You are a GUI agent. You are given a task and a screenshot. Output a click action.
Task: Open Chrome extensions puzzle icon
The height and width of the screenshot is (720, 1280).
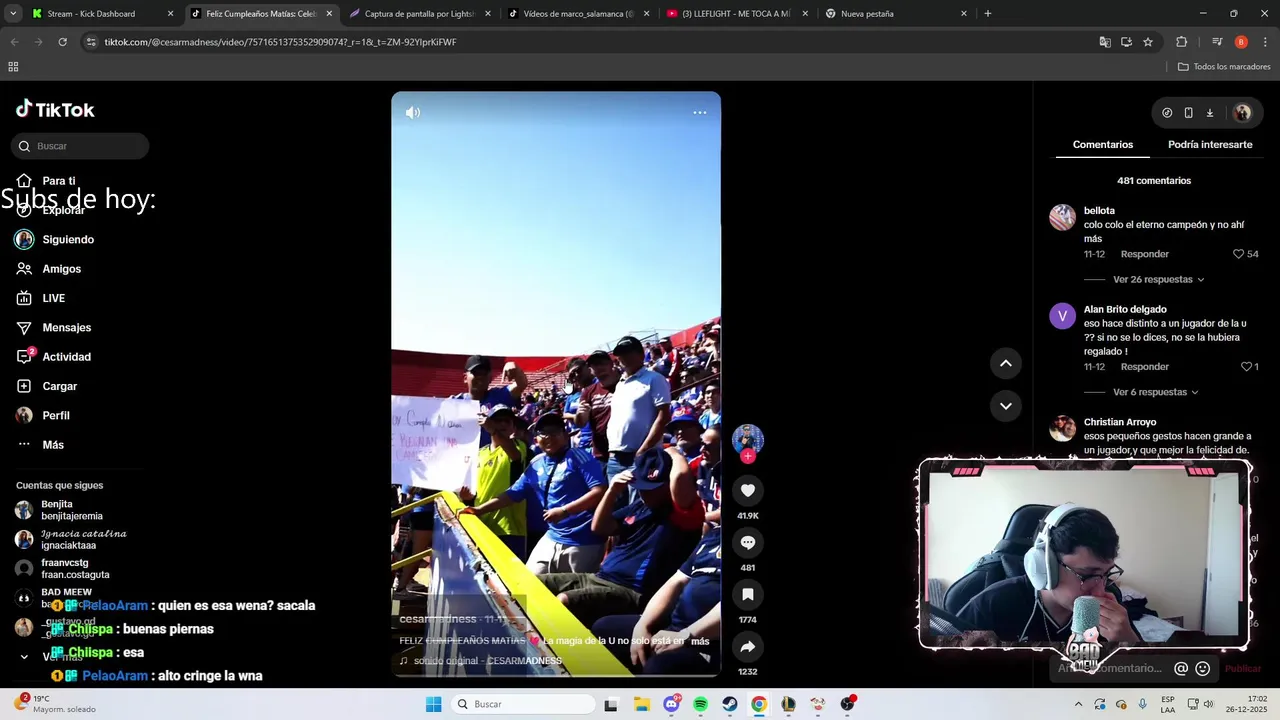1182,42
